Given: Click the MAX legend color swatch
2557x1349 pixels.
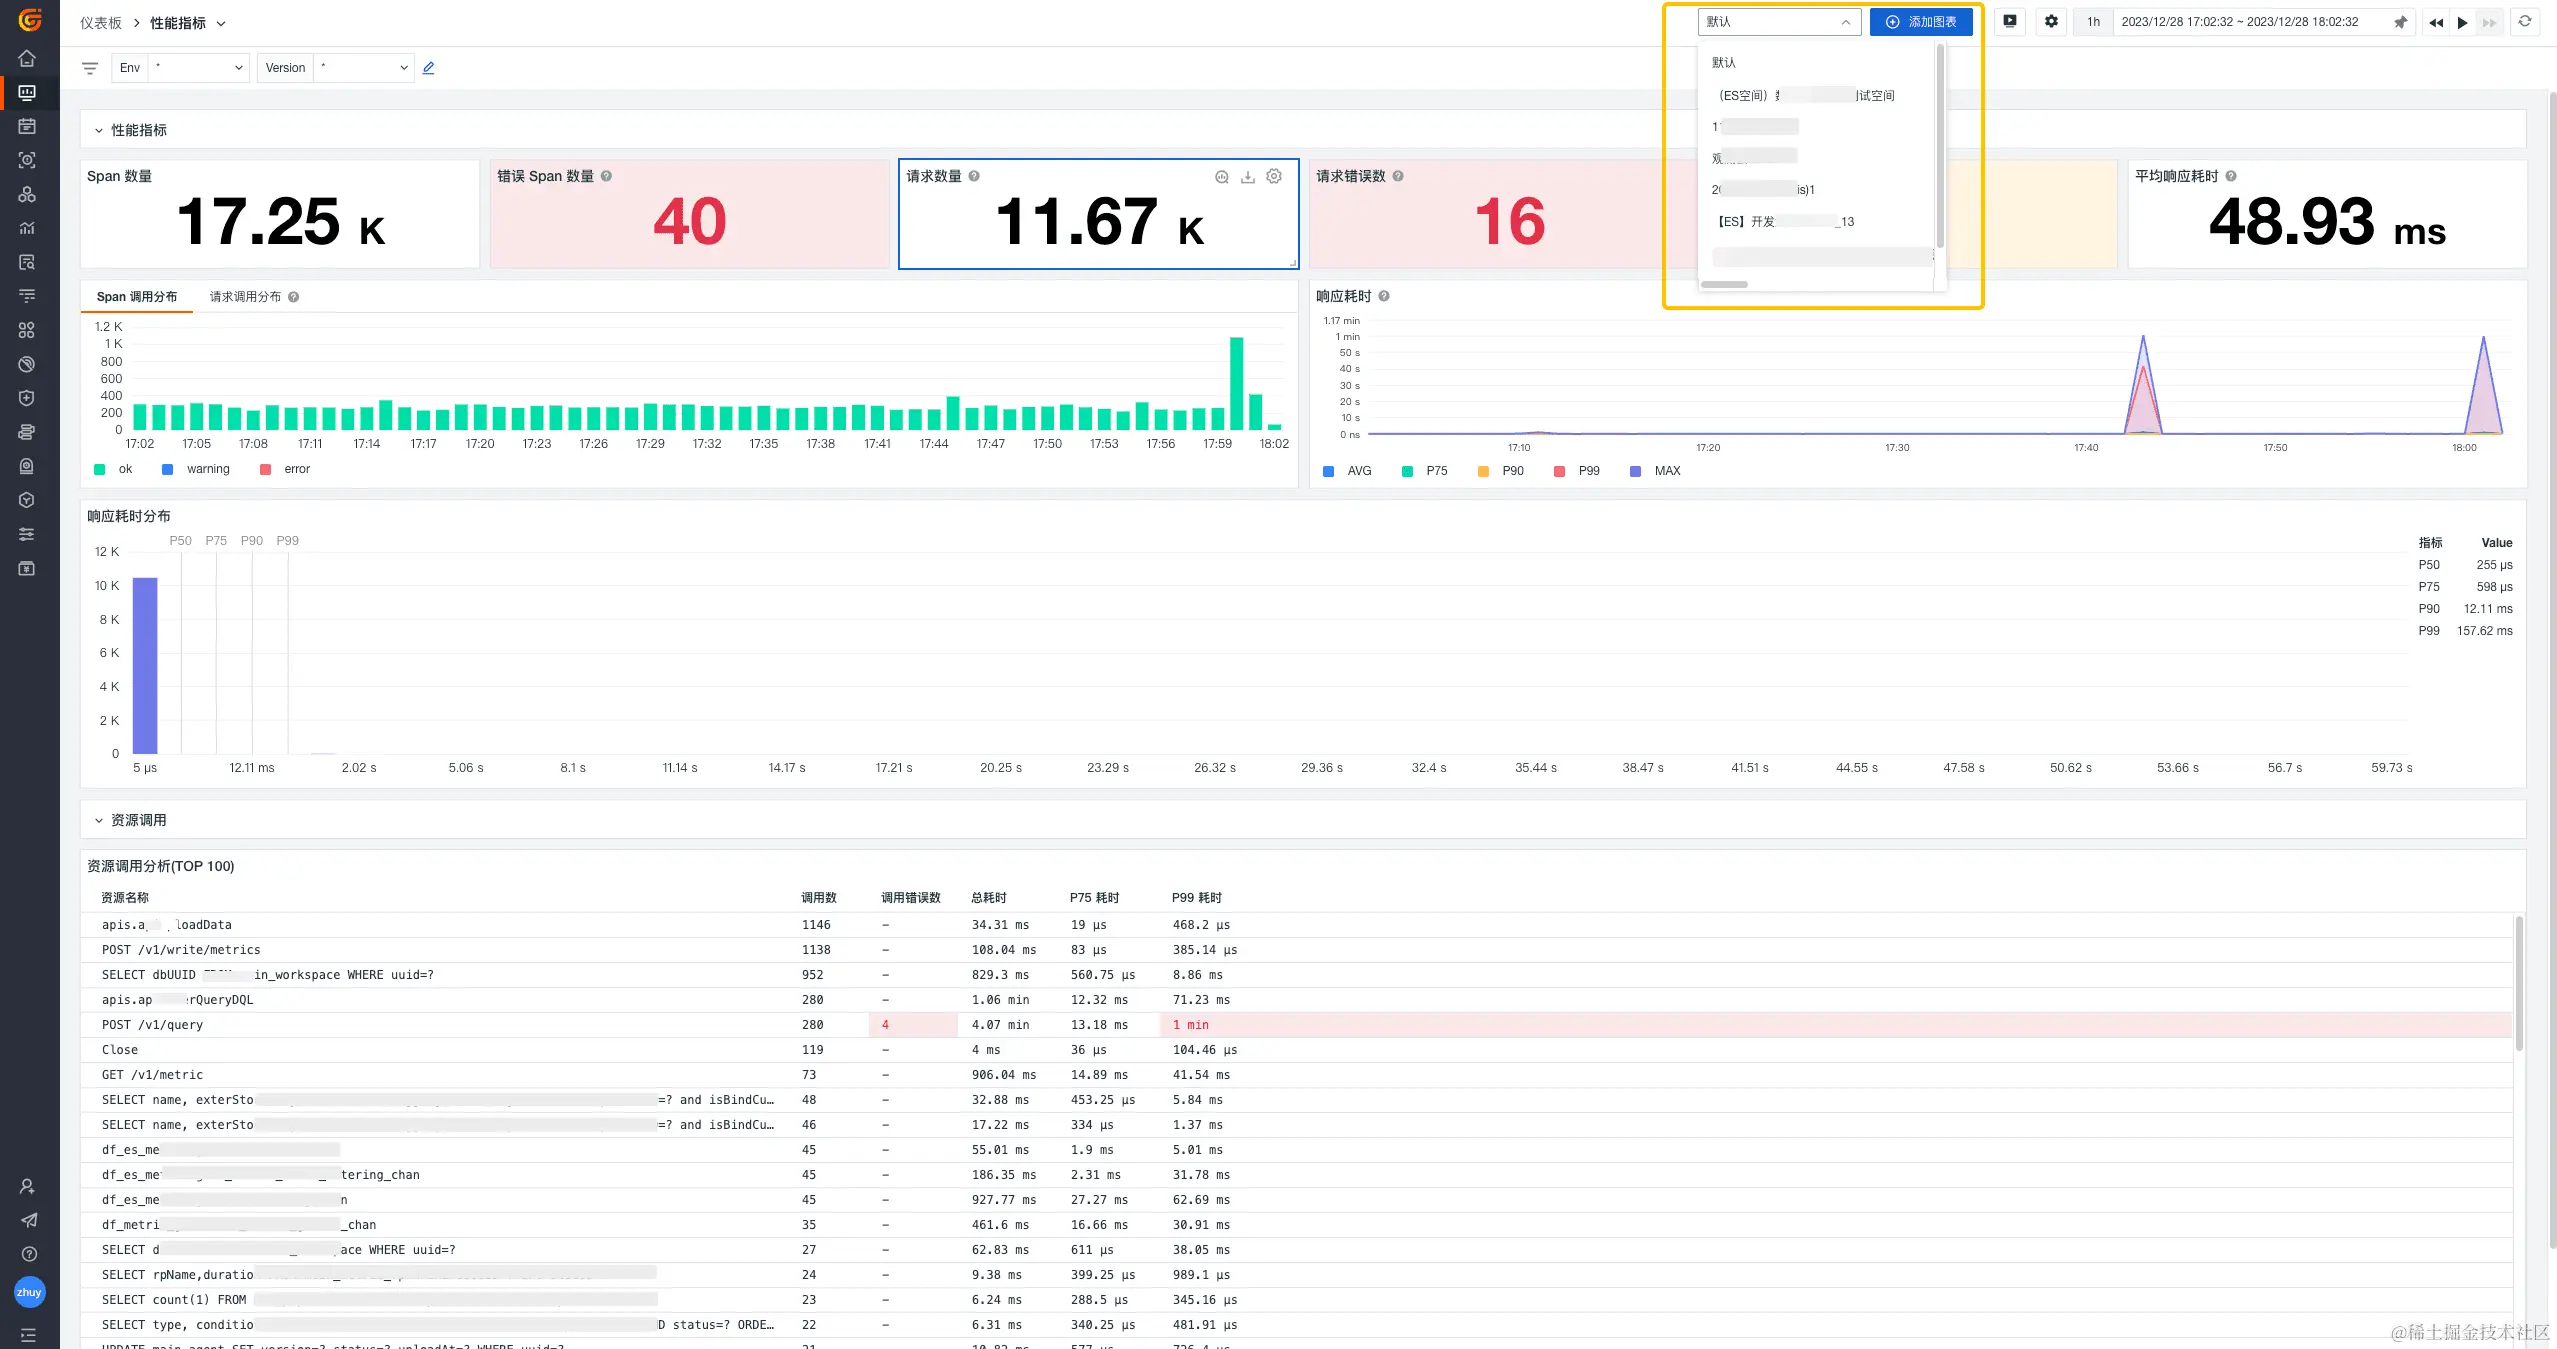Looking at the screenshot, I should pos(1635,471).
